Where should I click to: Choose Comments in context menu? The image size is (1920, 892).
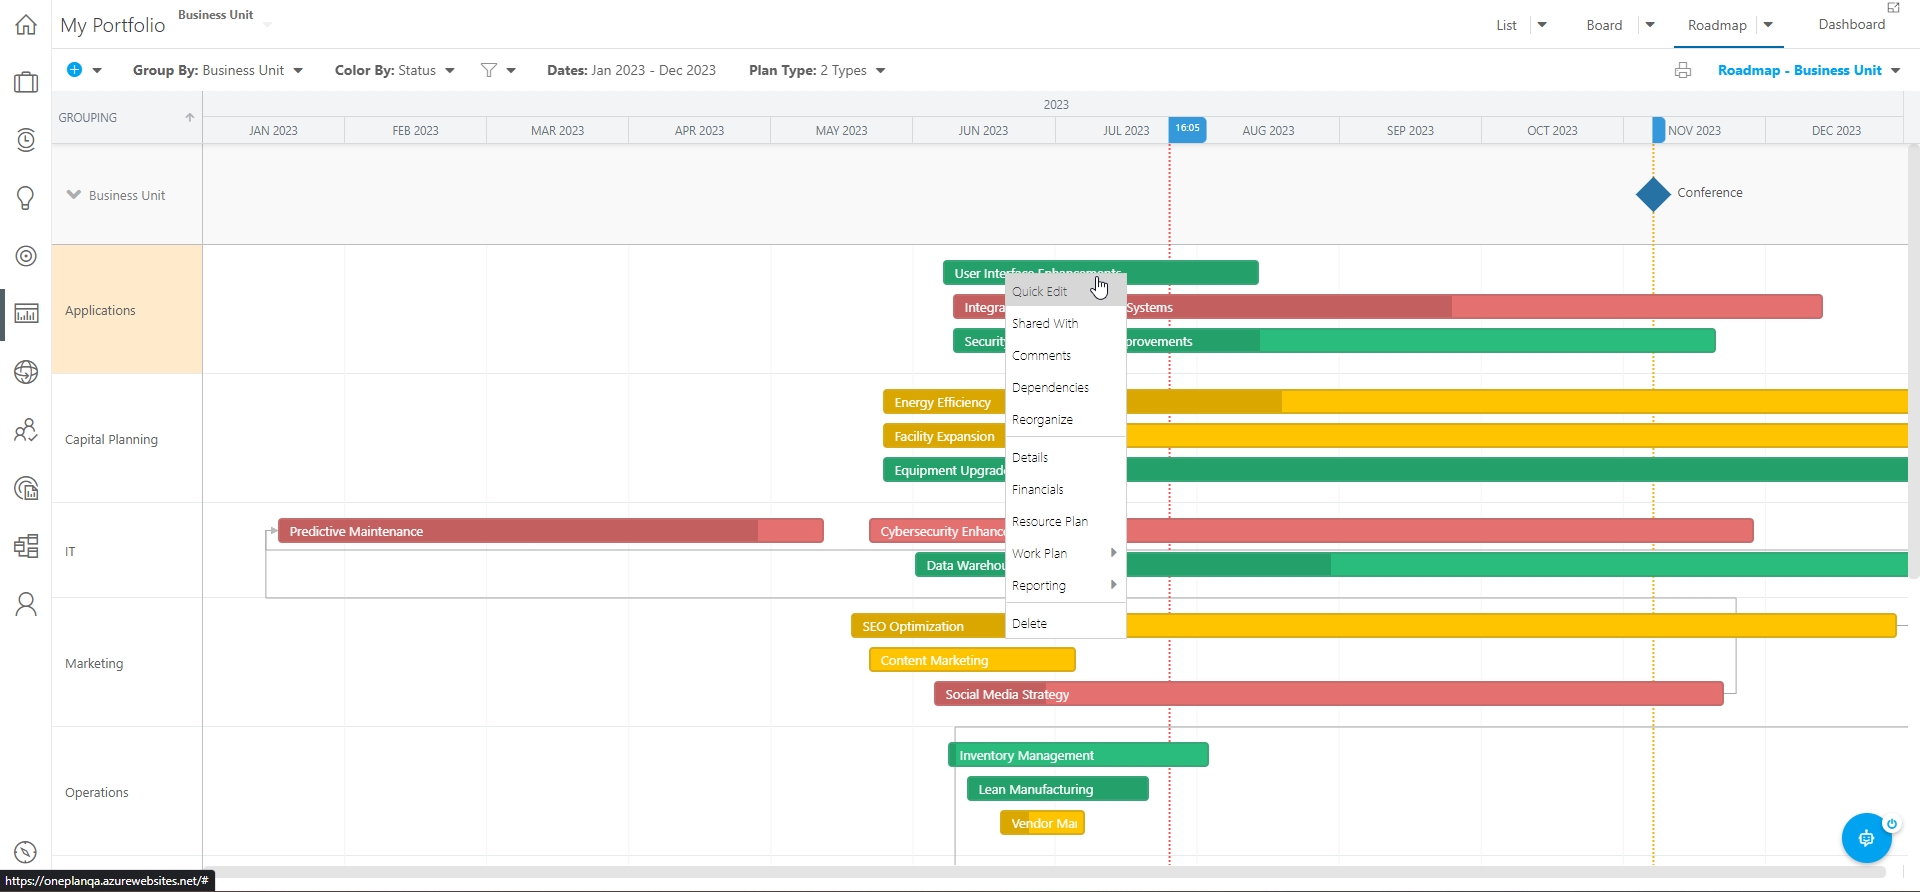(1066, 355)
